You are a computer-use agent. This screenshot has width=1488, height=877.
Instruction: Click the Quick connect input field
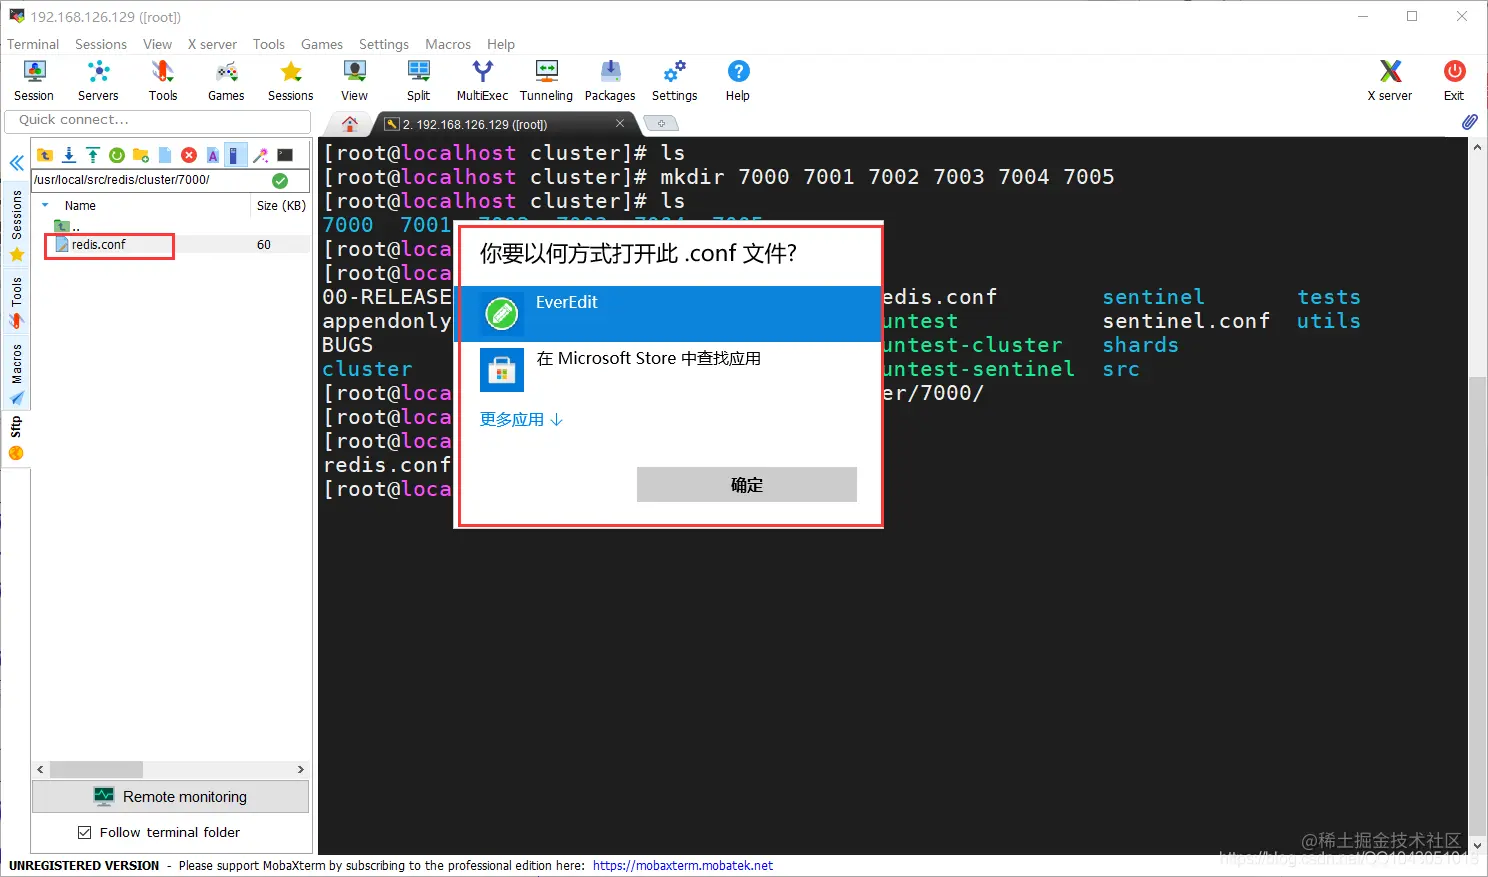coord(158,120)
